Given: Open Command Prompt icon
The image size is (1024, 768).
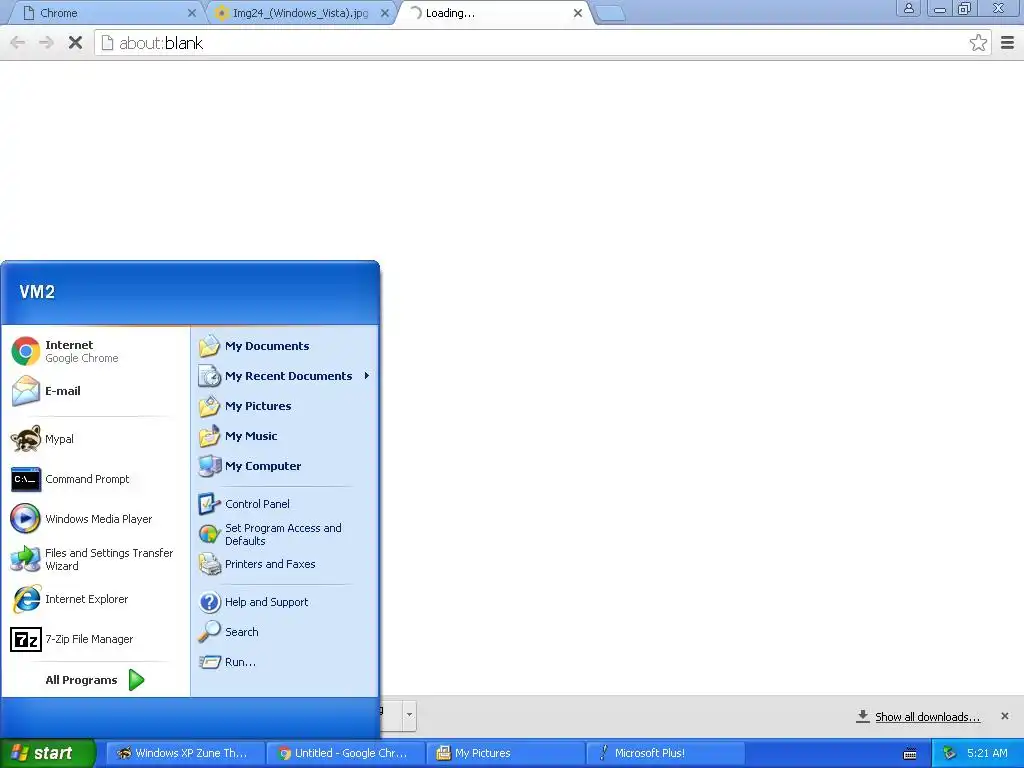Looking at the screenshot, I should (x=26, y=479).
